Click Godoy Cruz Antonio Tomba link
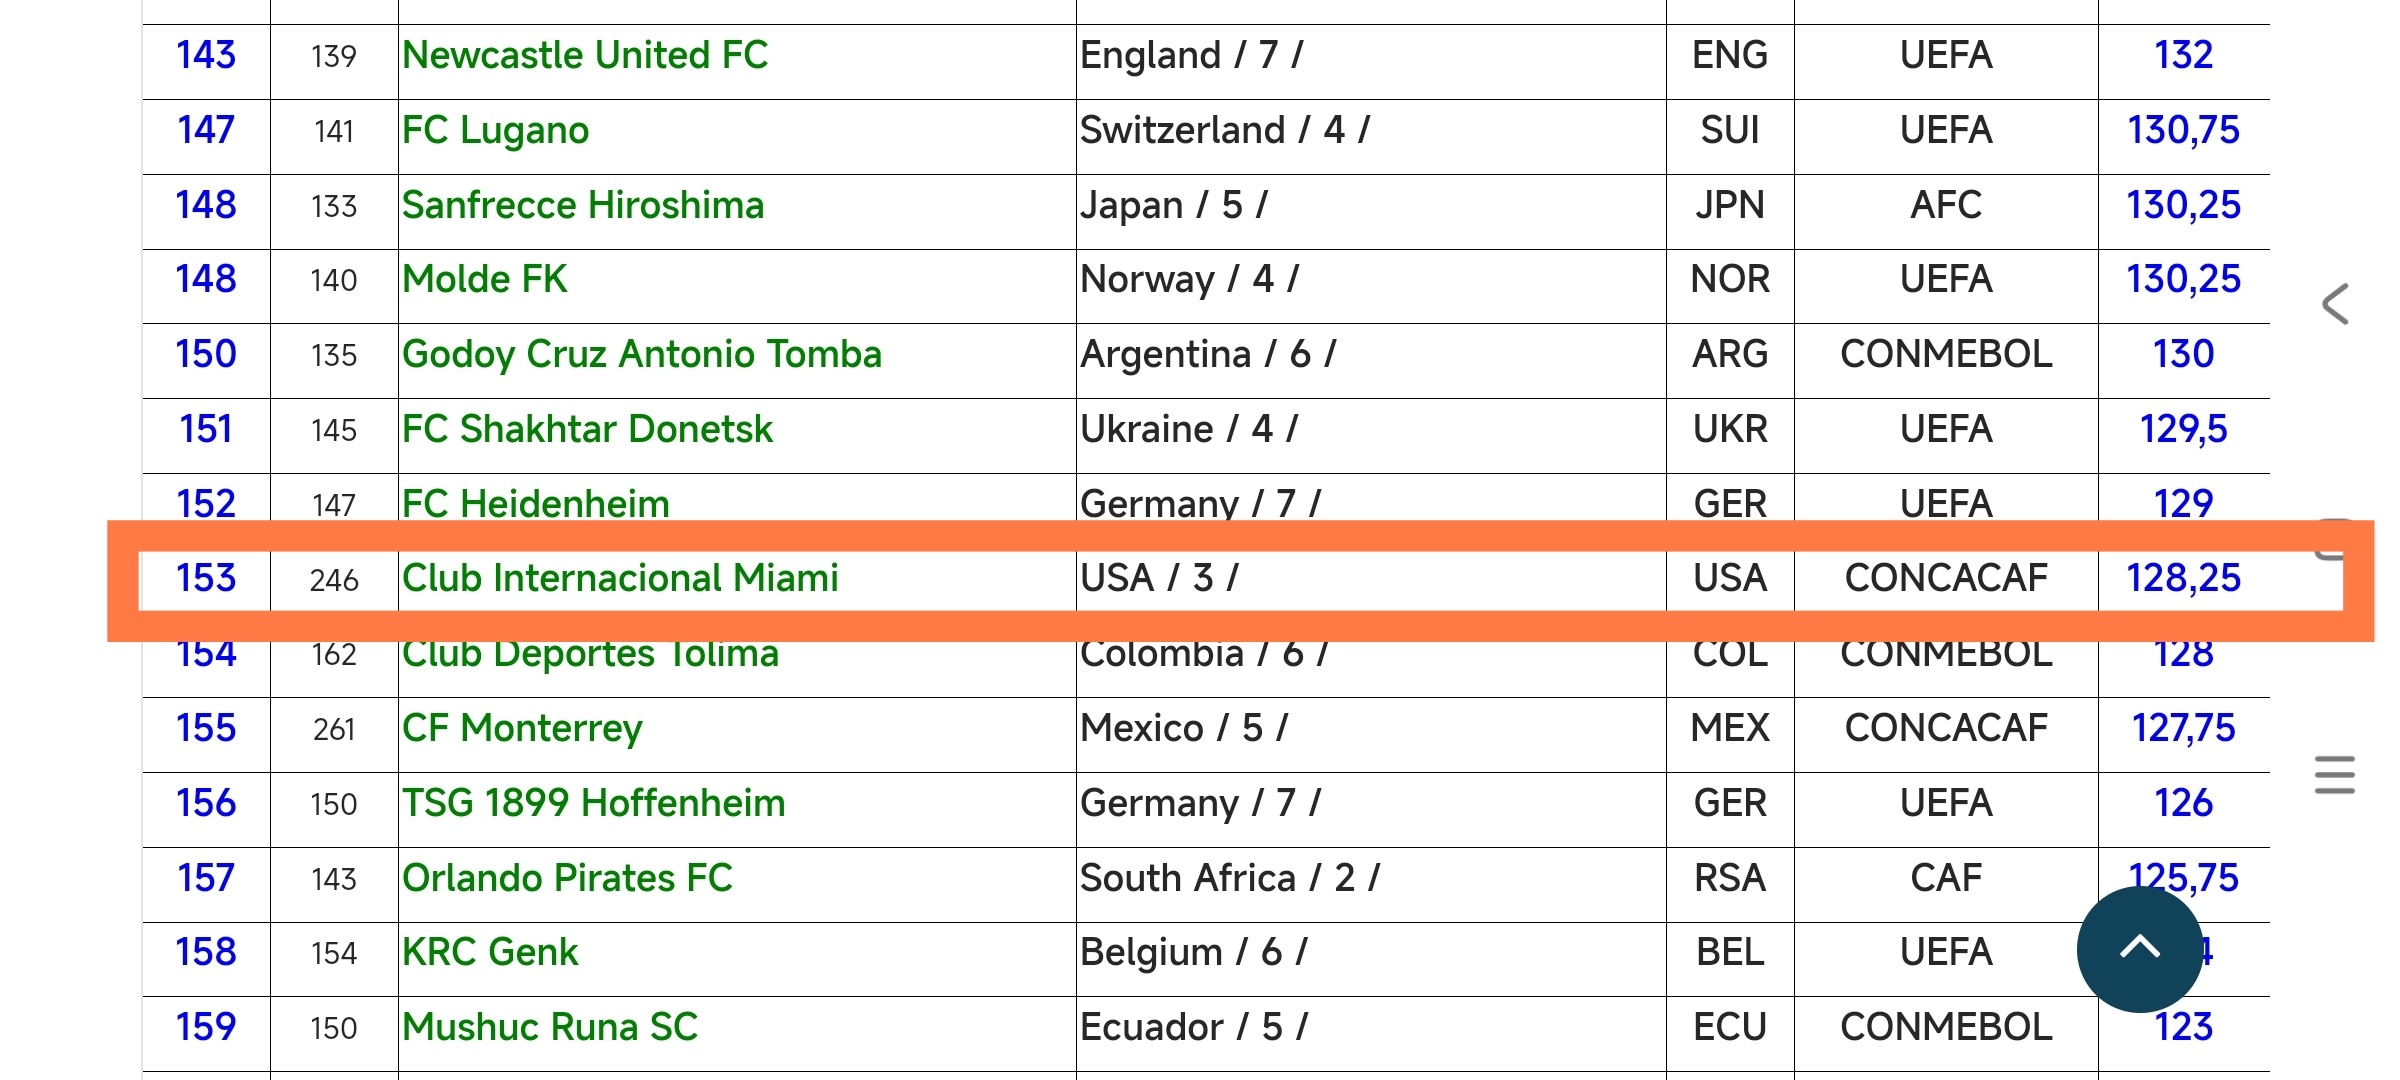 [x=642, y=354]
